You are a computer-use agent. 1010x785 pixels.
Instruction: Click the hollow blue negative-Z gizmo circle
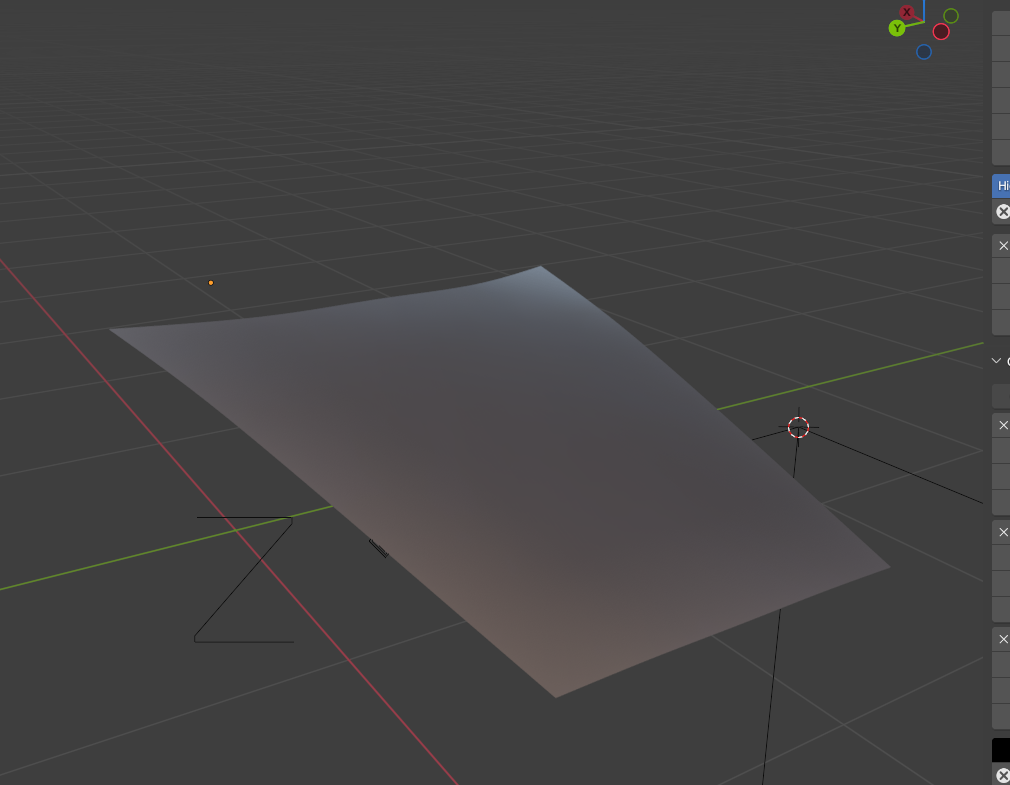[x=924, y=52]
